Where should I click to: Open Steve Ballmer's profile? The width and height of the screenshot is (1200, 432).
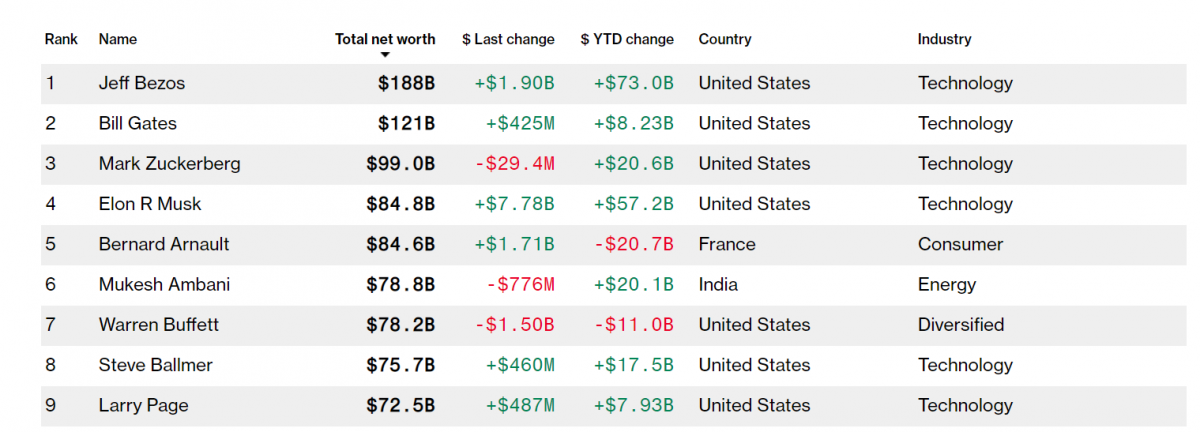click(x=156, y=365)
